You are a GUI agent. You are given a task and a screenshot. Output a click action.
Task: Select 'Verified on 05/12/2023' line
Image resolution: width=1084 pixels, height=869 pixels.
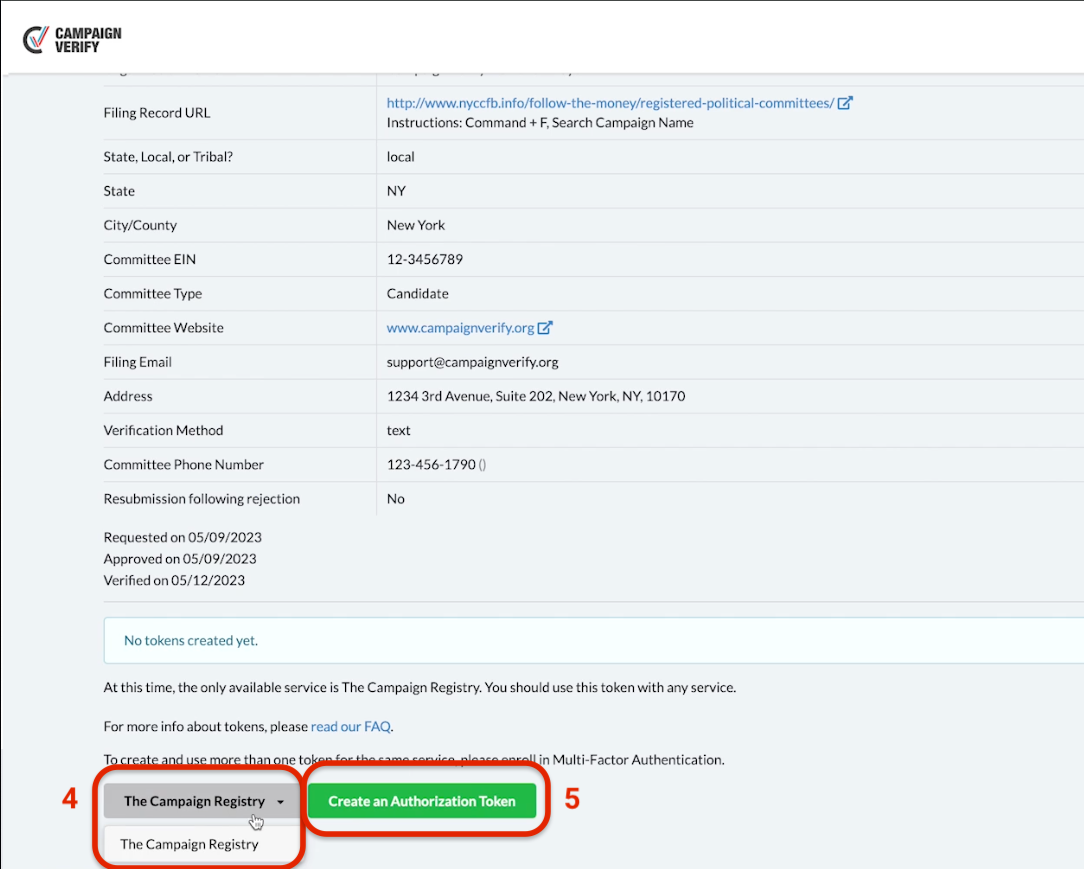pos(174,581)
